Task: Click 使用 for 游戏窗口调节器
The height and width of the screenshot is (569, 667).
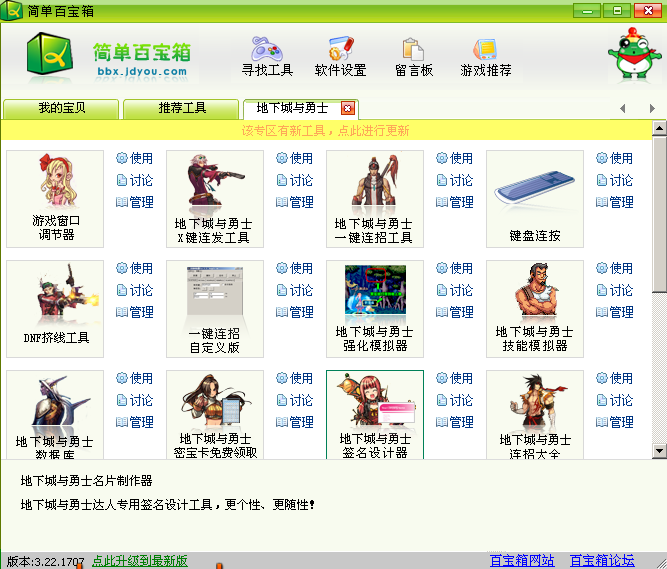Action: tap(134, 158)
